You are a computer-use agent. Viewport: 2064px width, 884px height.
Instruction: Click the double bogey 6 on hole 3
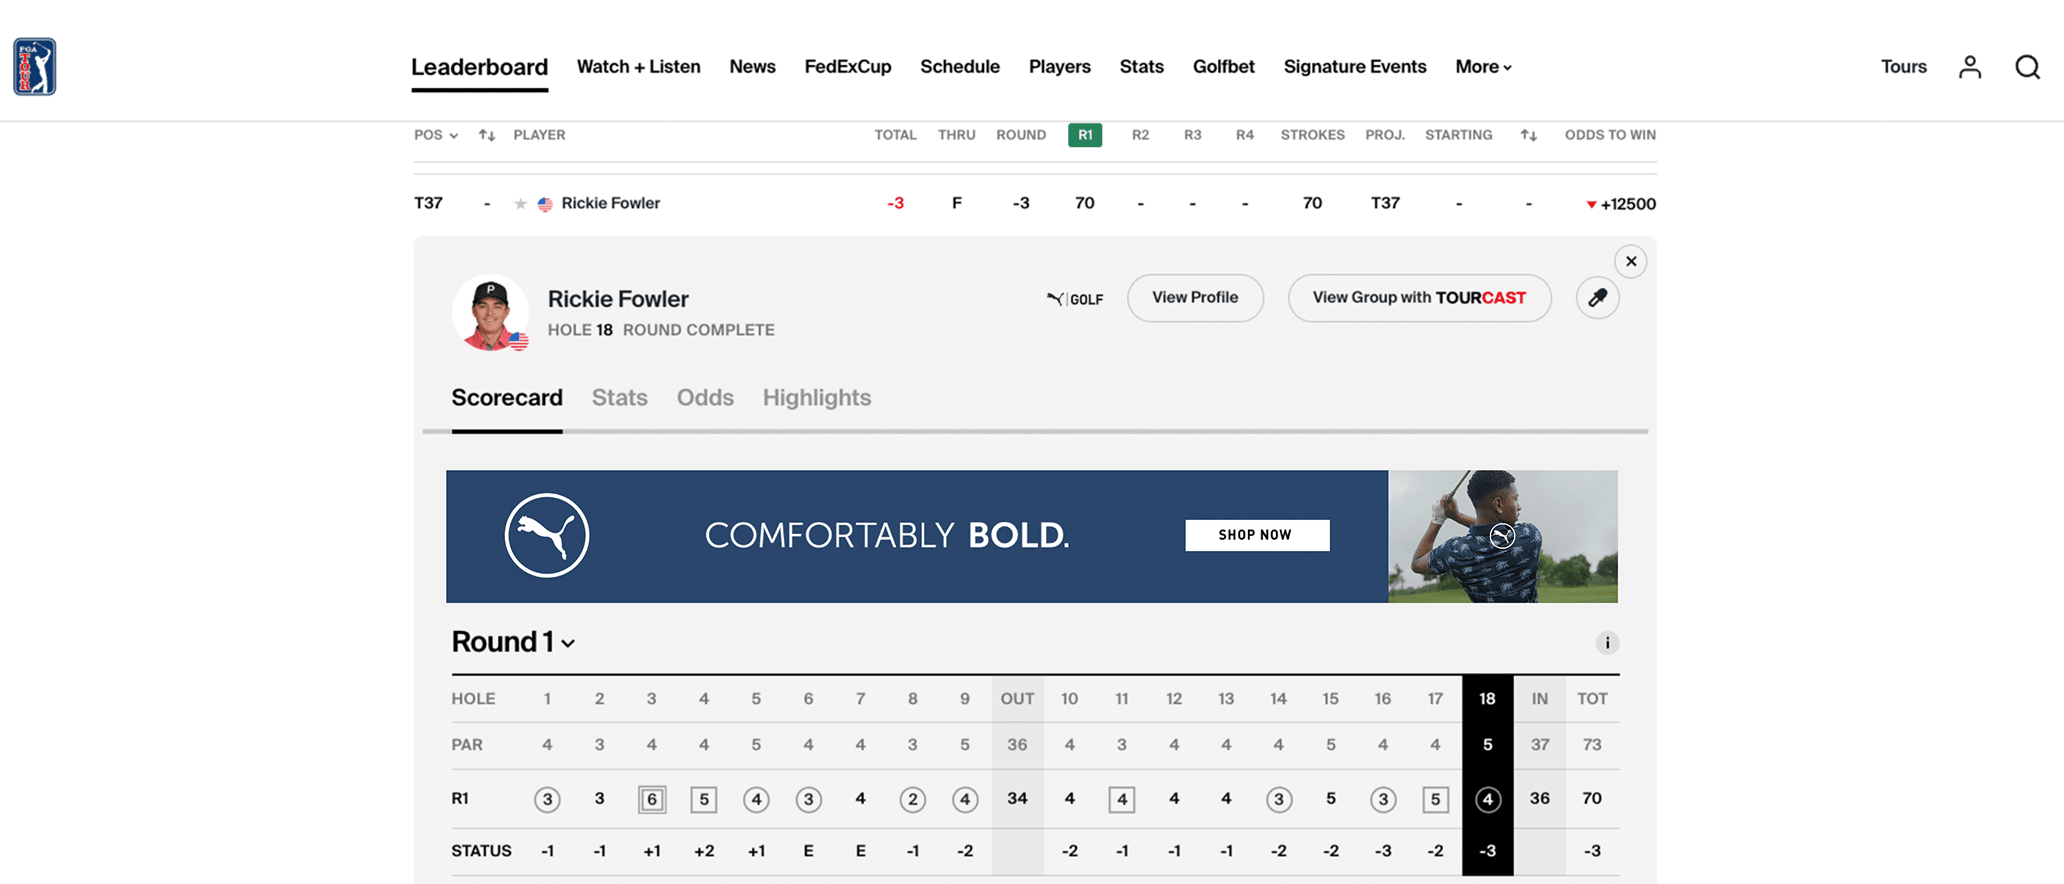tap(652, 799)
